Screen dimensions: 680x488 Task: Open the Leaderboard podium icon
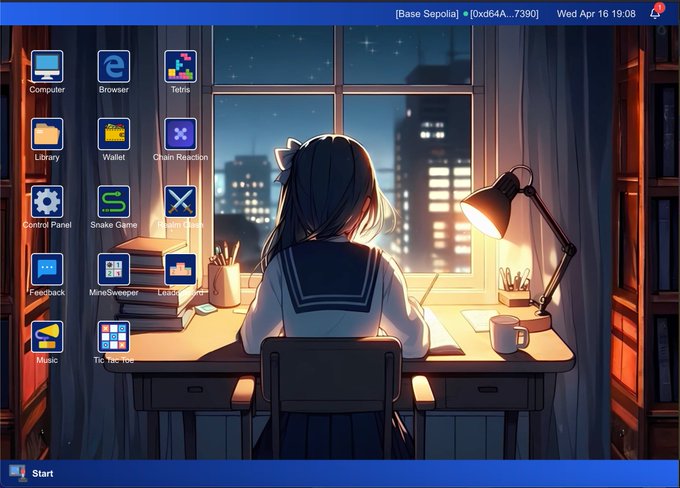(180, 269)
